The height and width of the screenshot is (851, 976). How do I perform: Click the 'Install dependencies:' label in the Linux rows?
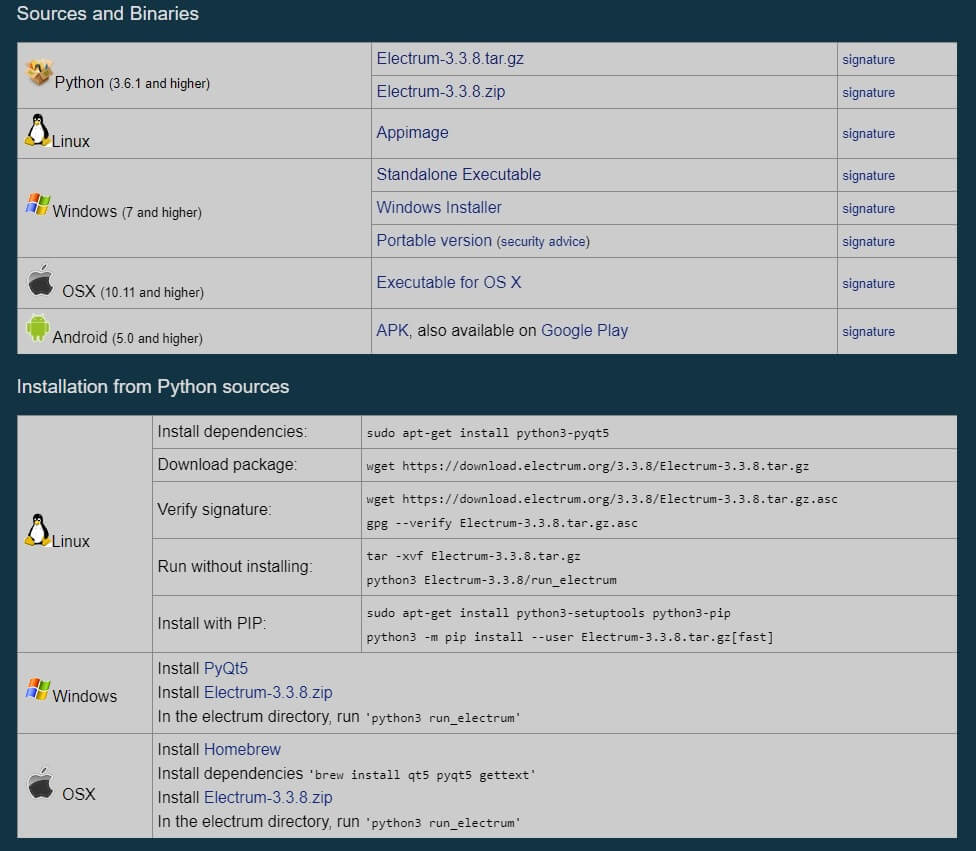(x=232, y=431)
